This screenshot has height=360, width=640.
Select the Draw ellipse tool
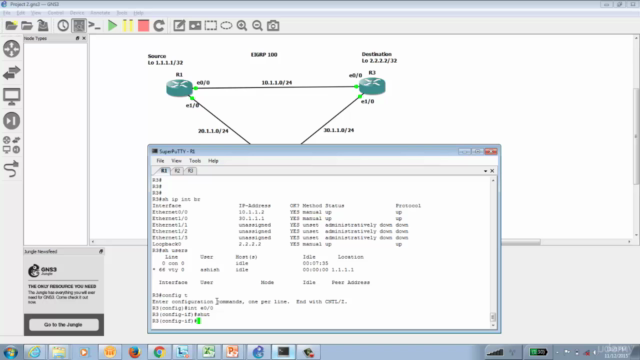(226, 26)
